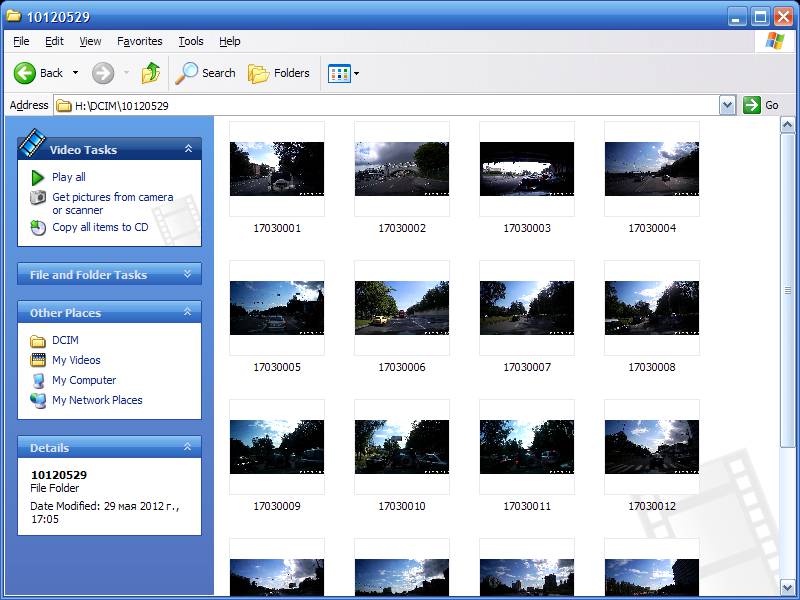
Task: Open the Address bar dropdown
Action: pos(727,106)
